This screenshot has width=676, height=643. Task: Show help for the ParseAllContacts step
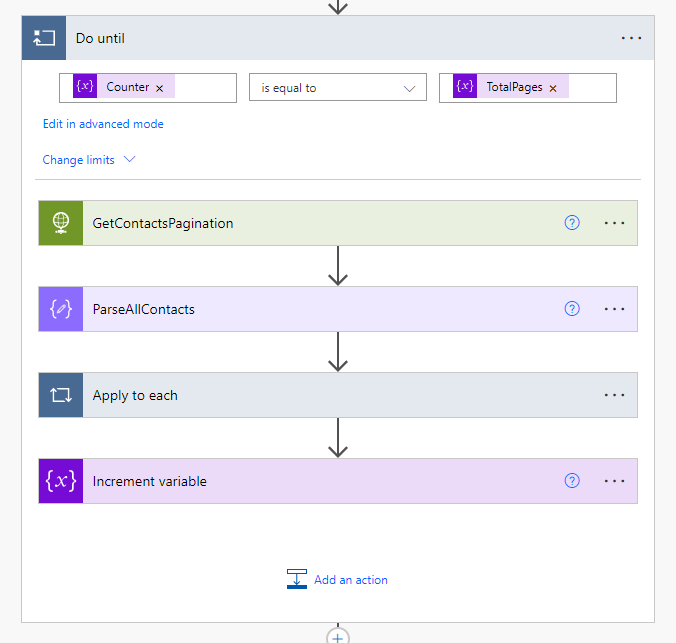point(572,309)
